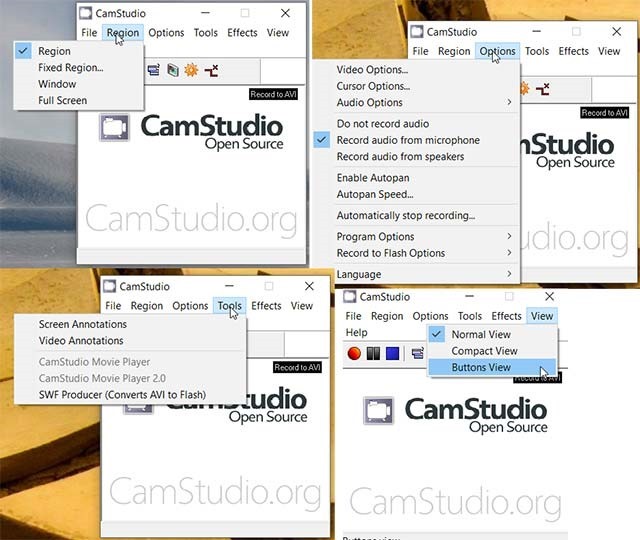Switch to Buttons View

(492, 367)
